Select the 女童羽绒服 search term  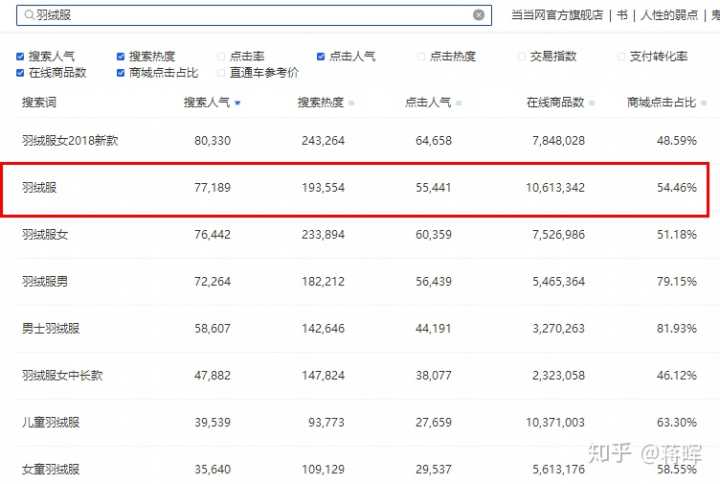[x=51, y=469]
